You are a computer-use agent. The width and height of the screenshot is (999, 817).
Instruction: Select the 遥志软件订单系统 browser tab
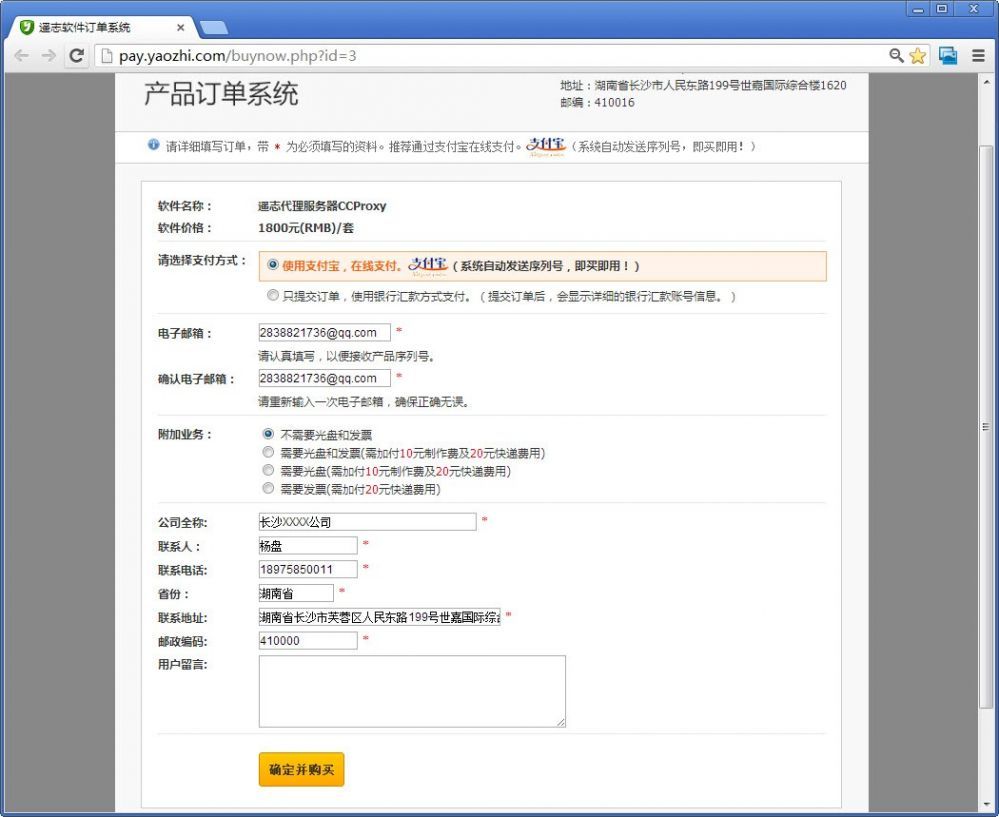(x=102, y=27)
